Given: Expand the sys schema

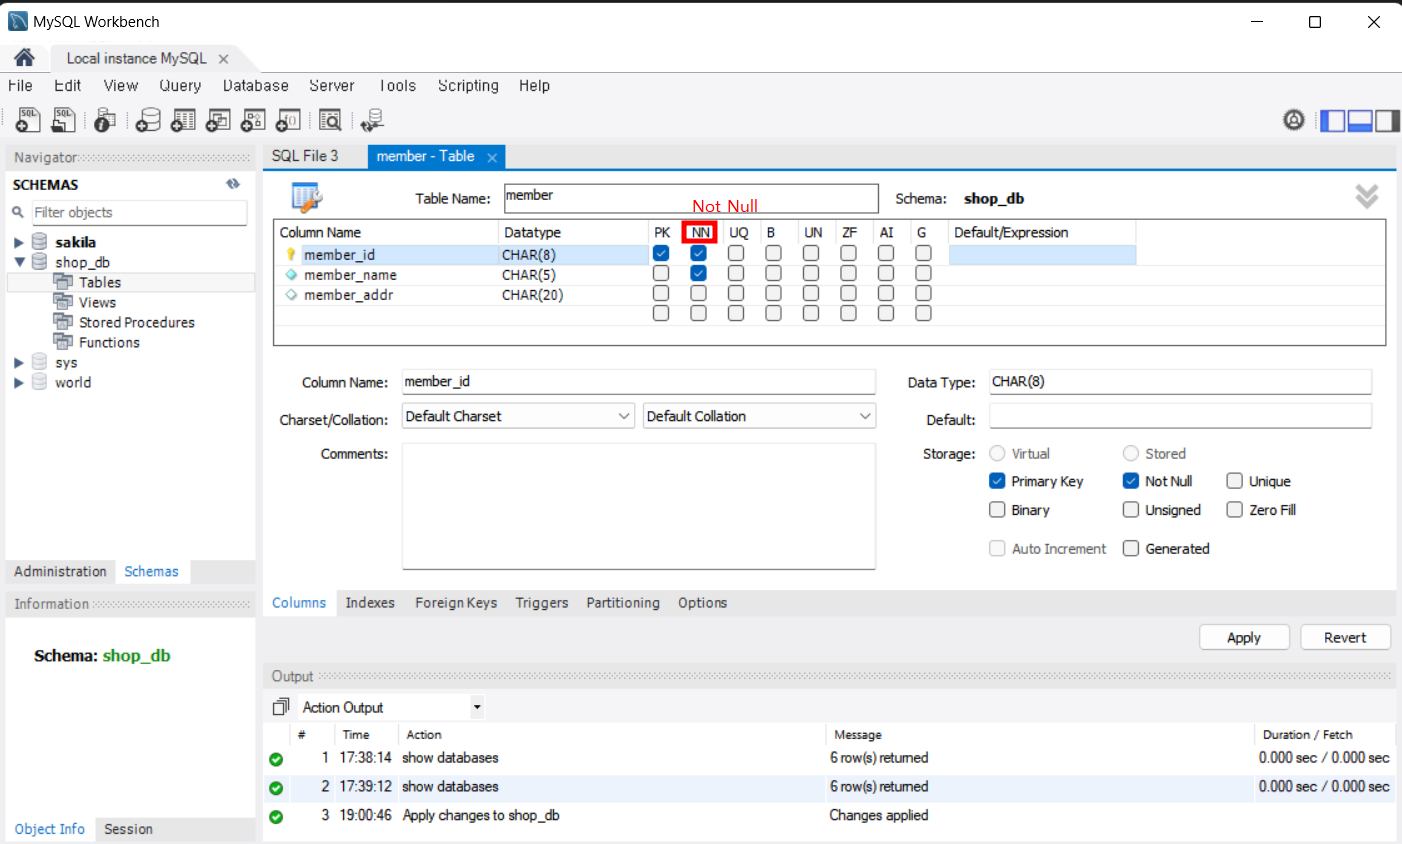Looking at the screenshot, I should (x=19, y=362).
